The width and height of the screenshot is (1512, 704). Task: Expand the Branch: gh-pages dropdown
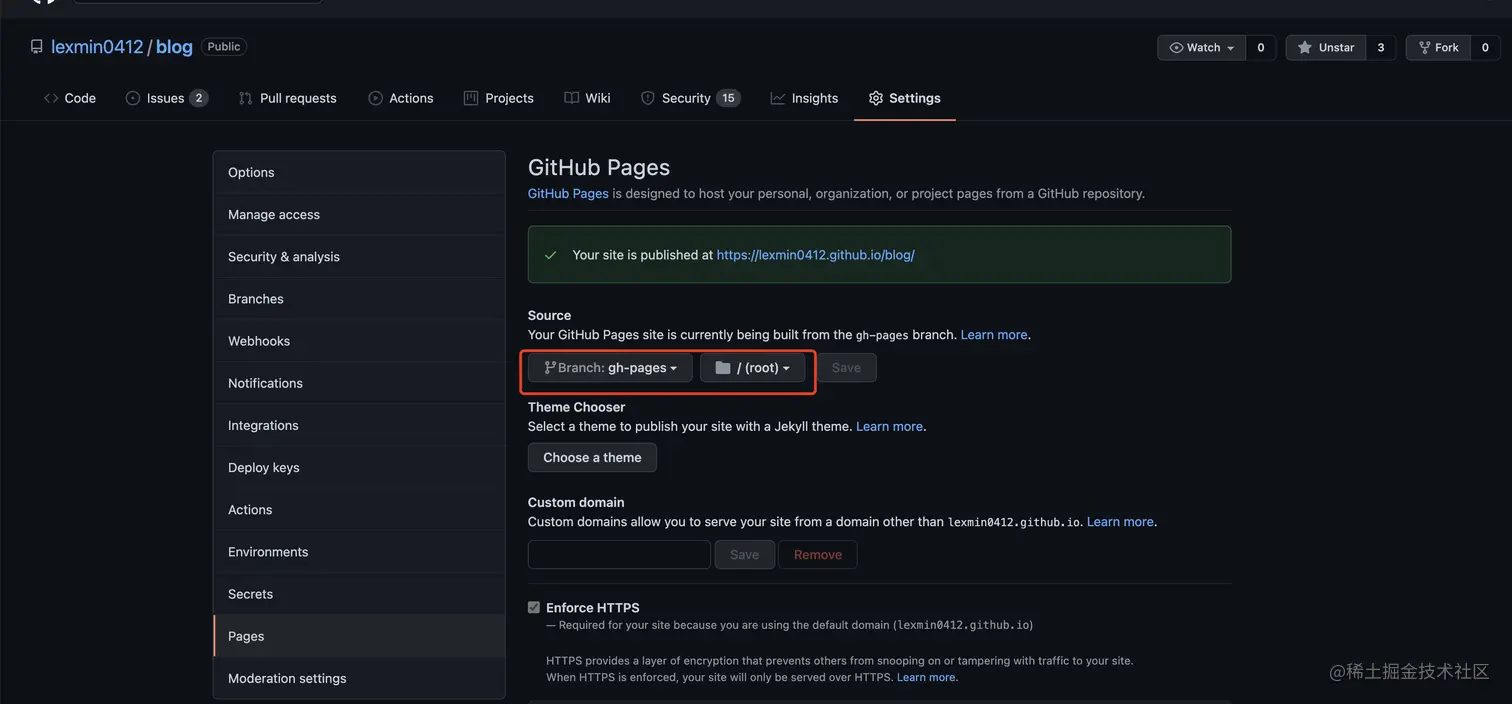coord(610,367)
